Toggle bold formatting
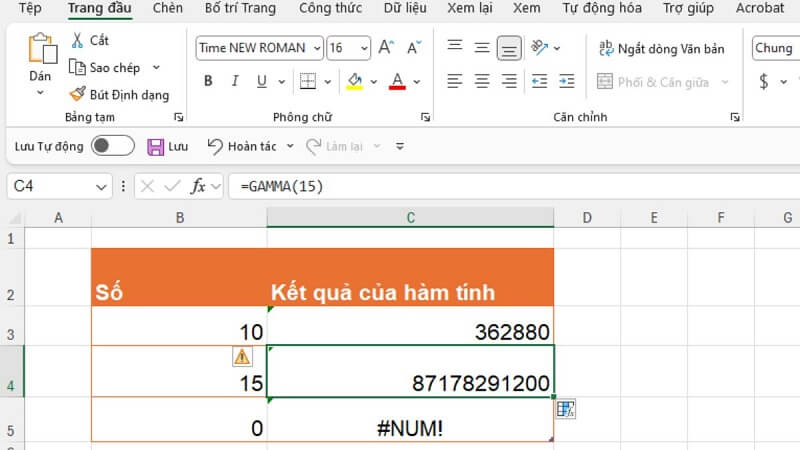This screenshot has width=800, height=450. (x=208, y=81)
